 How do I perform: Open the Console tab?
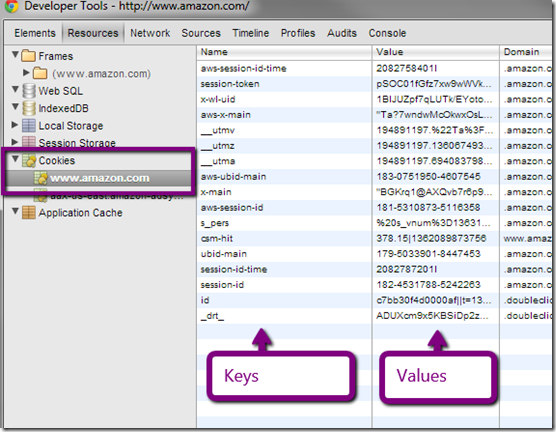tap(387, 33)
